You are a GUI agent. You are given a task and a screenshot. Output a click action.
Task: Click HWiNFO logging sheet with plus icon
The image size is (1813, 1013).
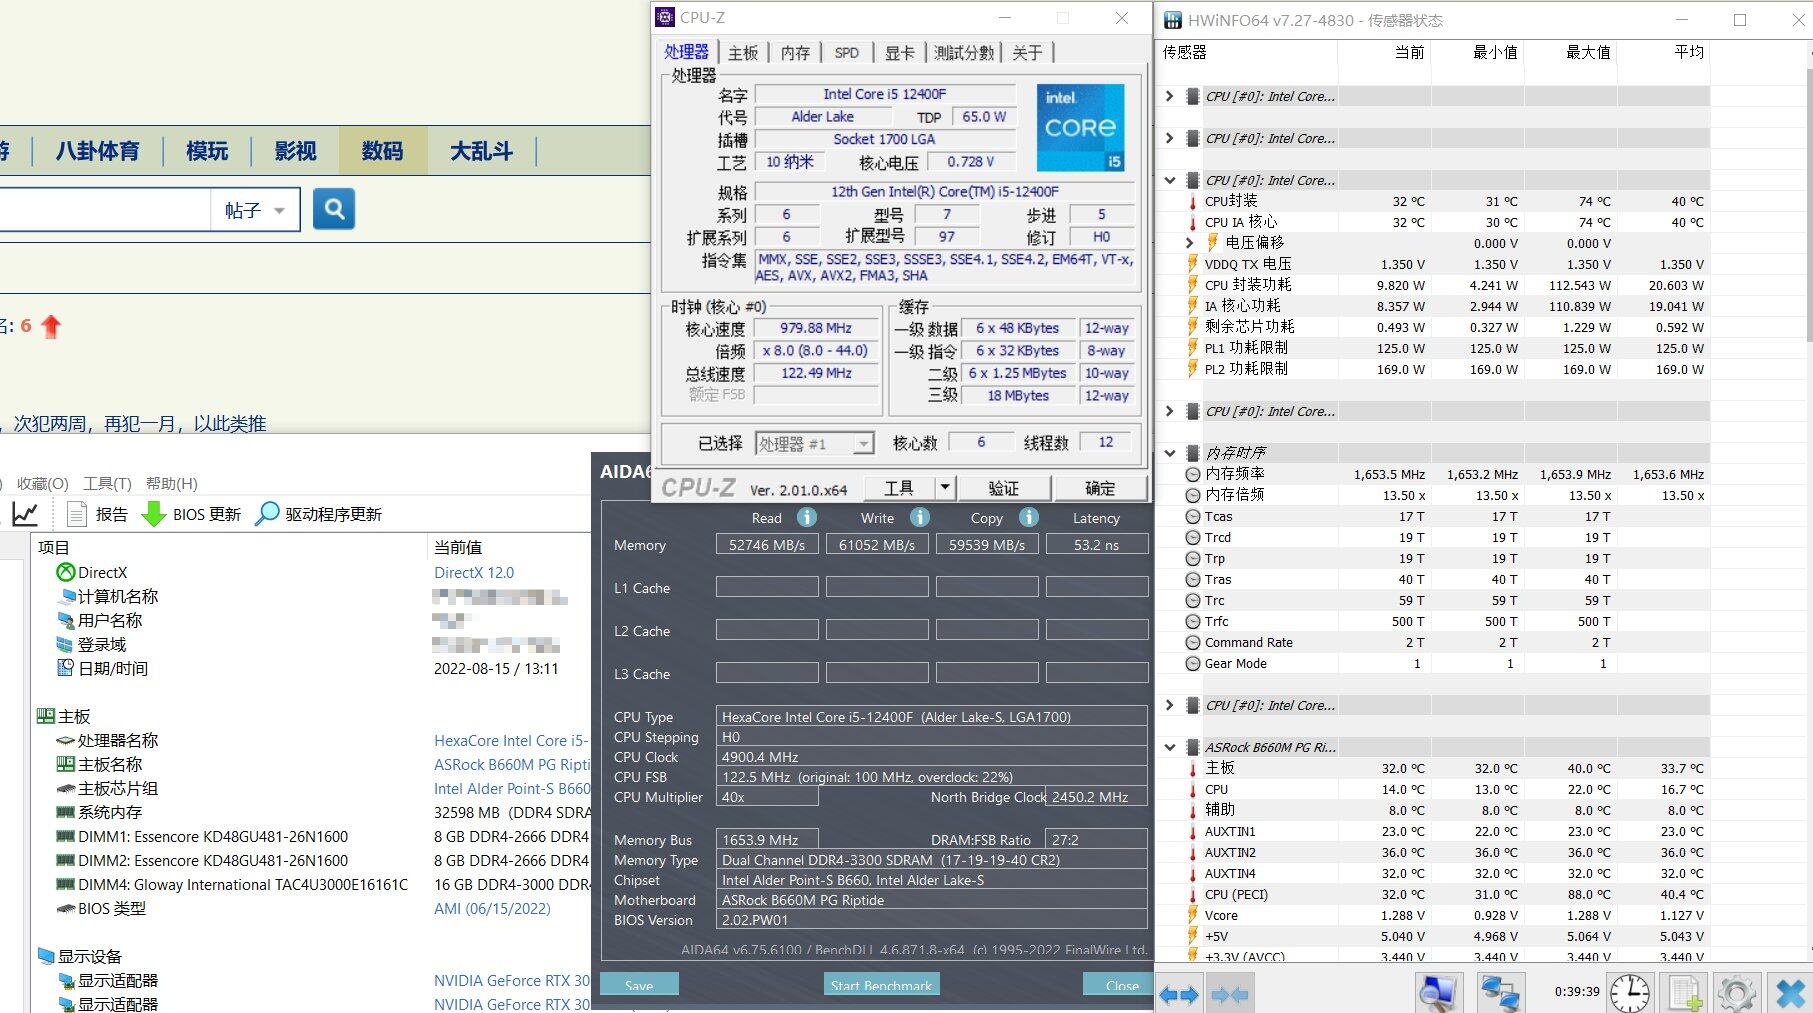1683,992
